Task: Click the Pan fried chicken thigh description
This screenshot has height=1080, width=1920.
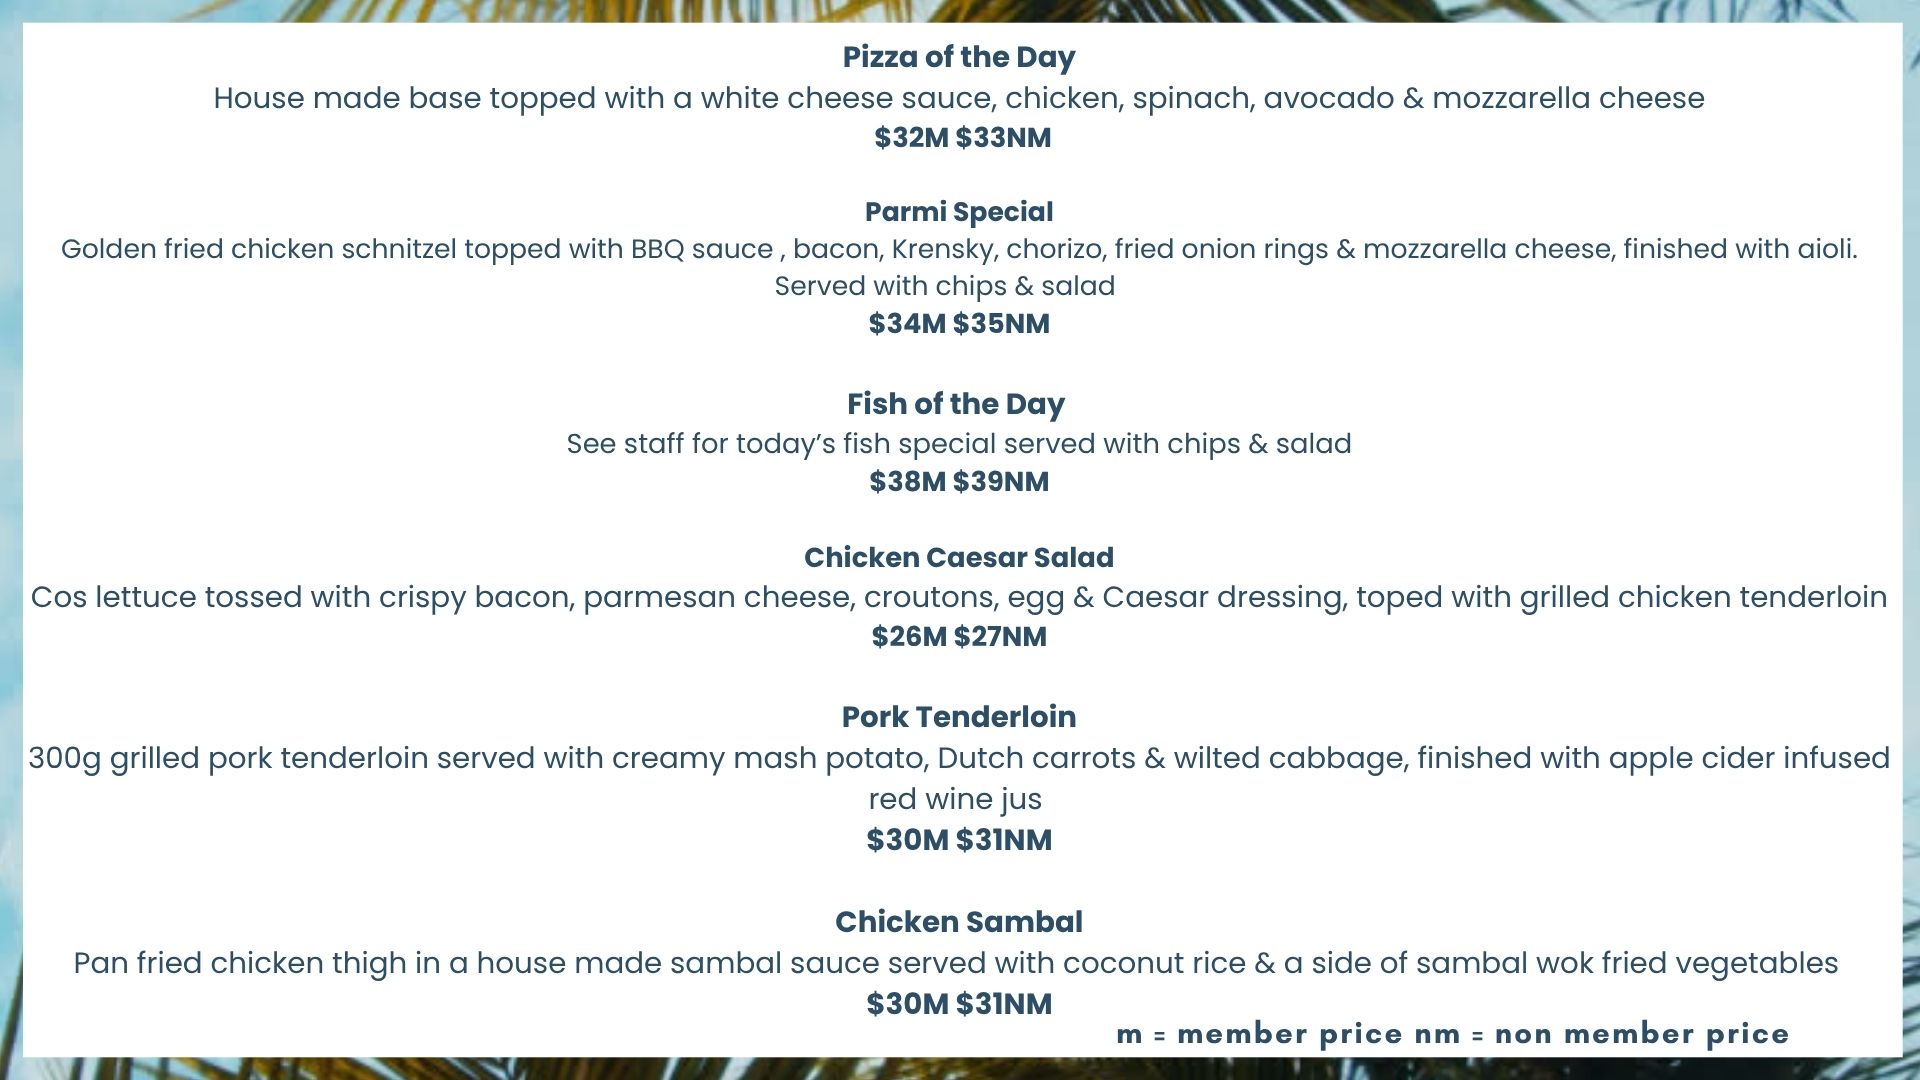Action: (956, 963)
